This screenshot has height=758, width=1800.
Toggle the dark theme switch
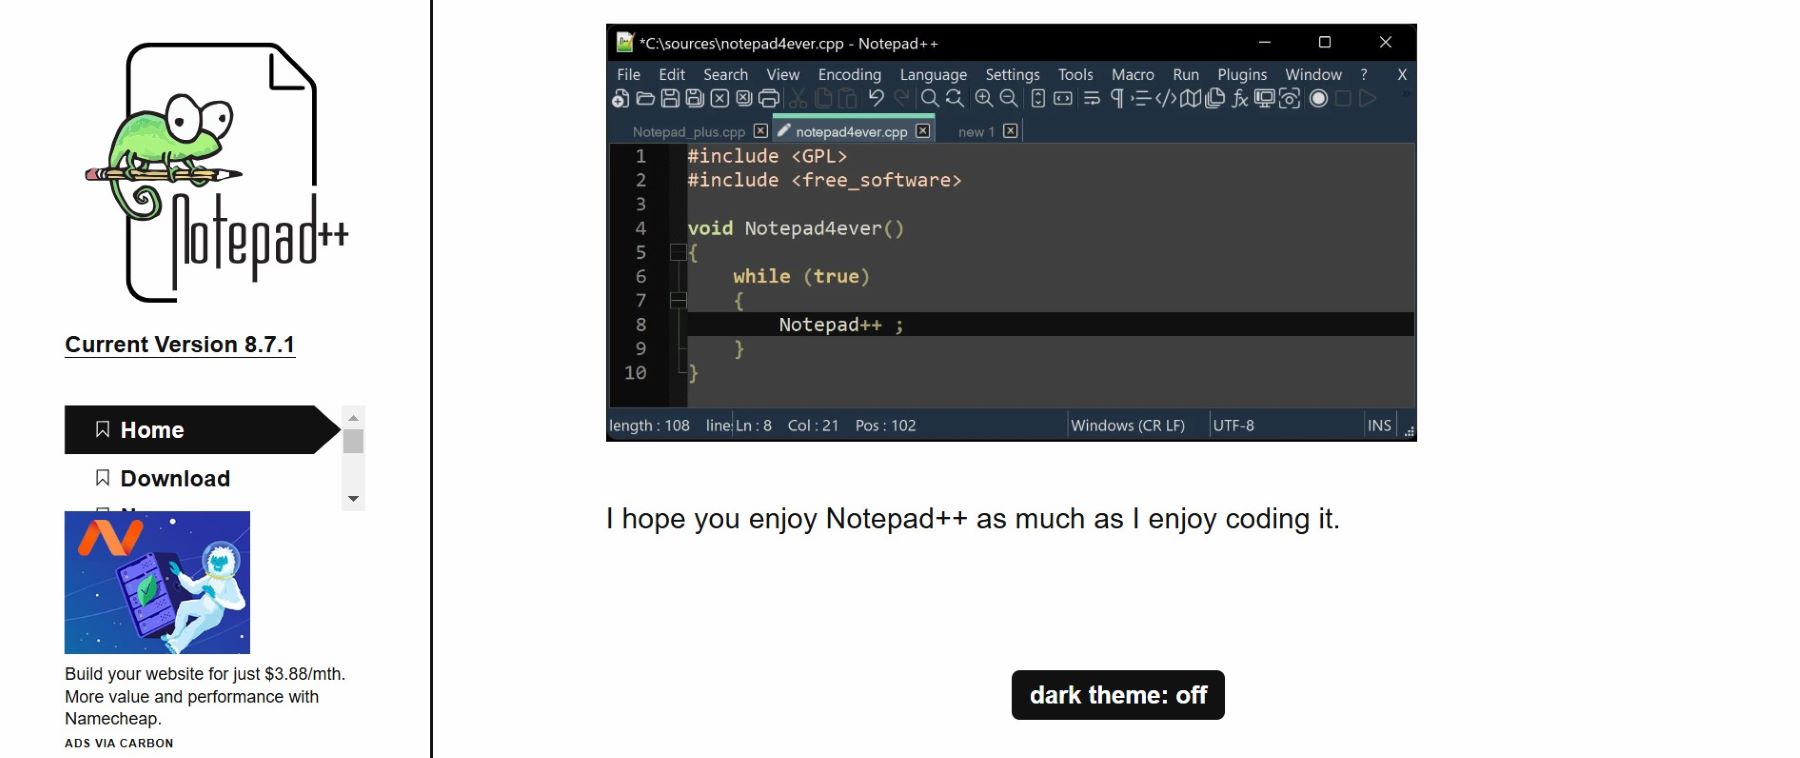[x=1118, y=695]
